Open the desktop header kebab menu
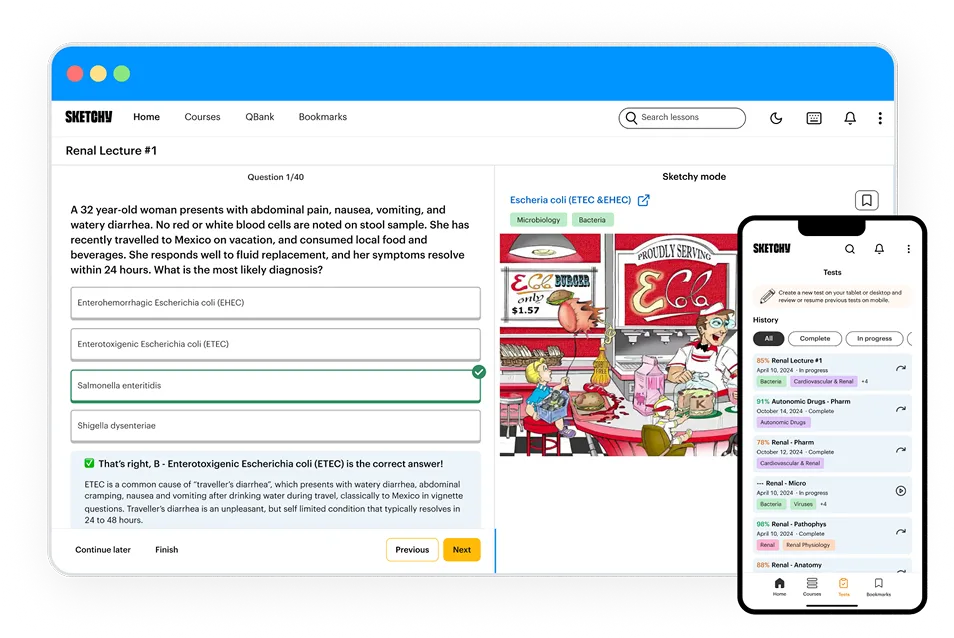This screenshot has width=954, height=638. pos(880,118)
